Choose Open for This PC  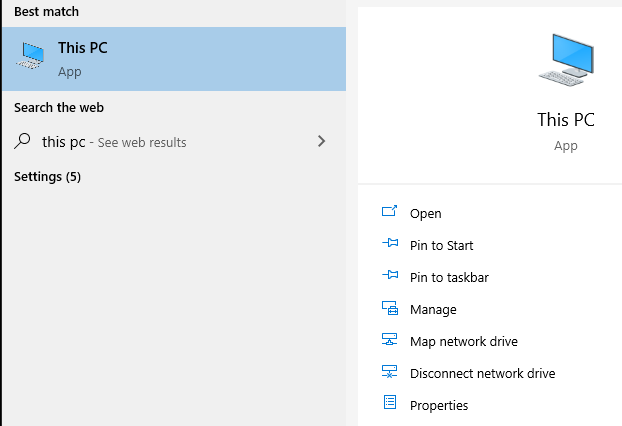click(x=426, y=213)
